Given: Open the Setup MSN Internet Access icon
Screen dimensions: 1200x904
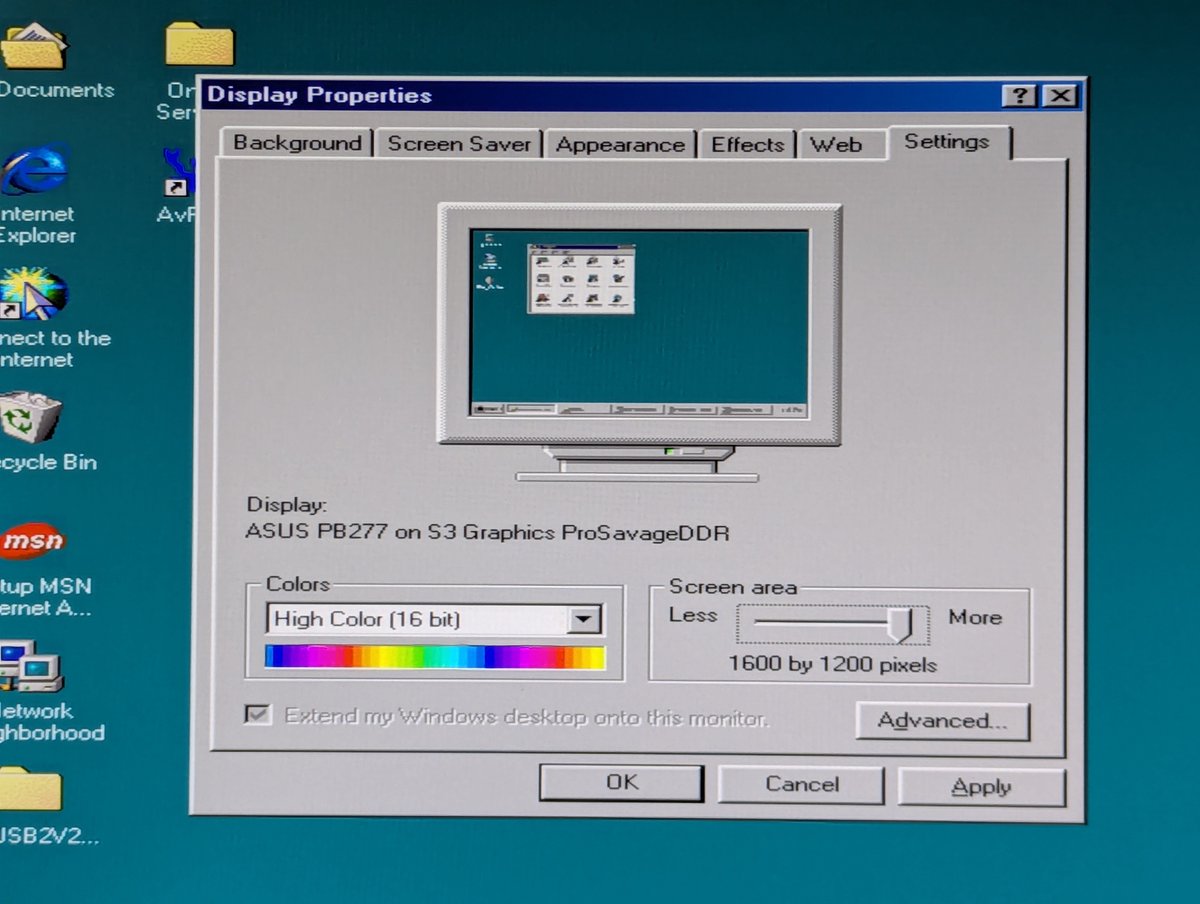Looking at the screenshot, I should pyautogui.click(x=32, y=542).
